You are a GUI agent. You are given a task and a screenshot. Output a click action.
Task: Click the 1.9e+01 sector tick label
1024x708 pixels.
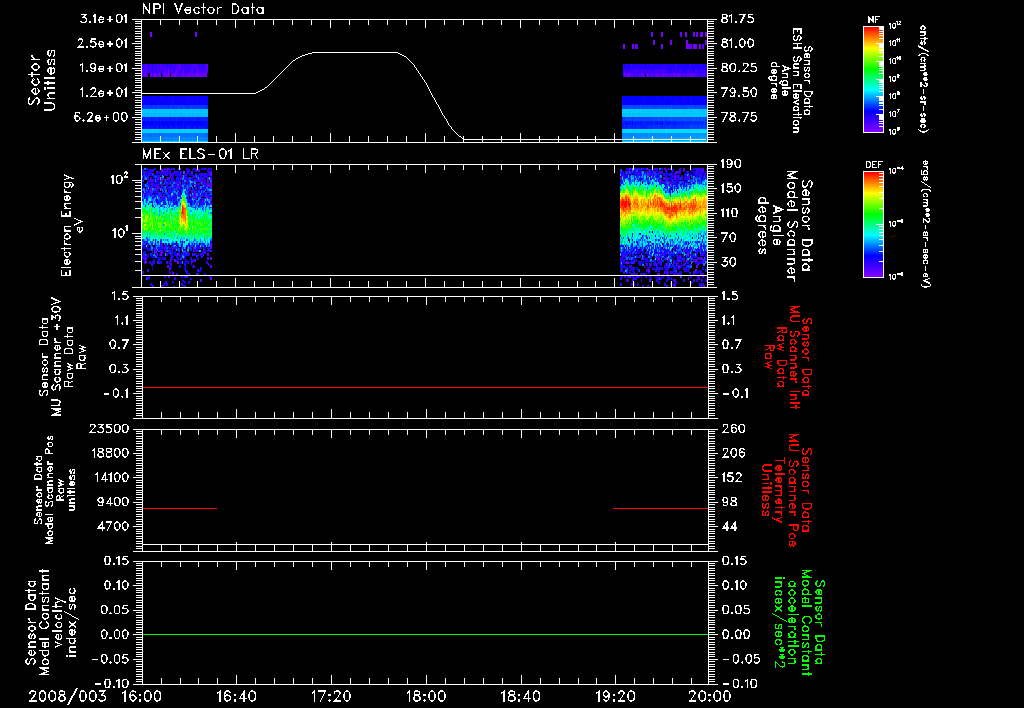click(x=103, y=68)
